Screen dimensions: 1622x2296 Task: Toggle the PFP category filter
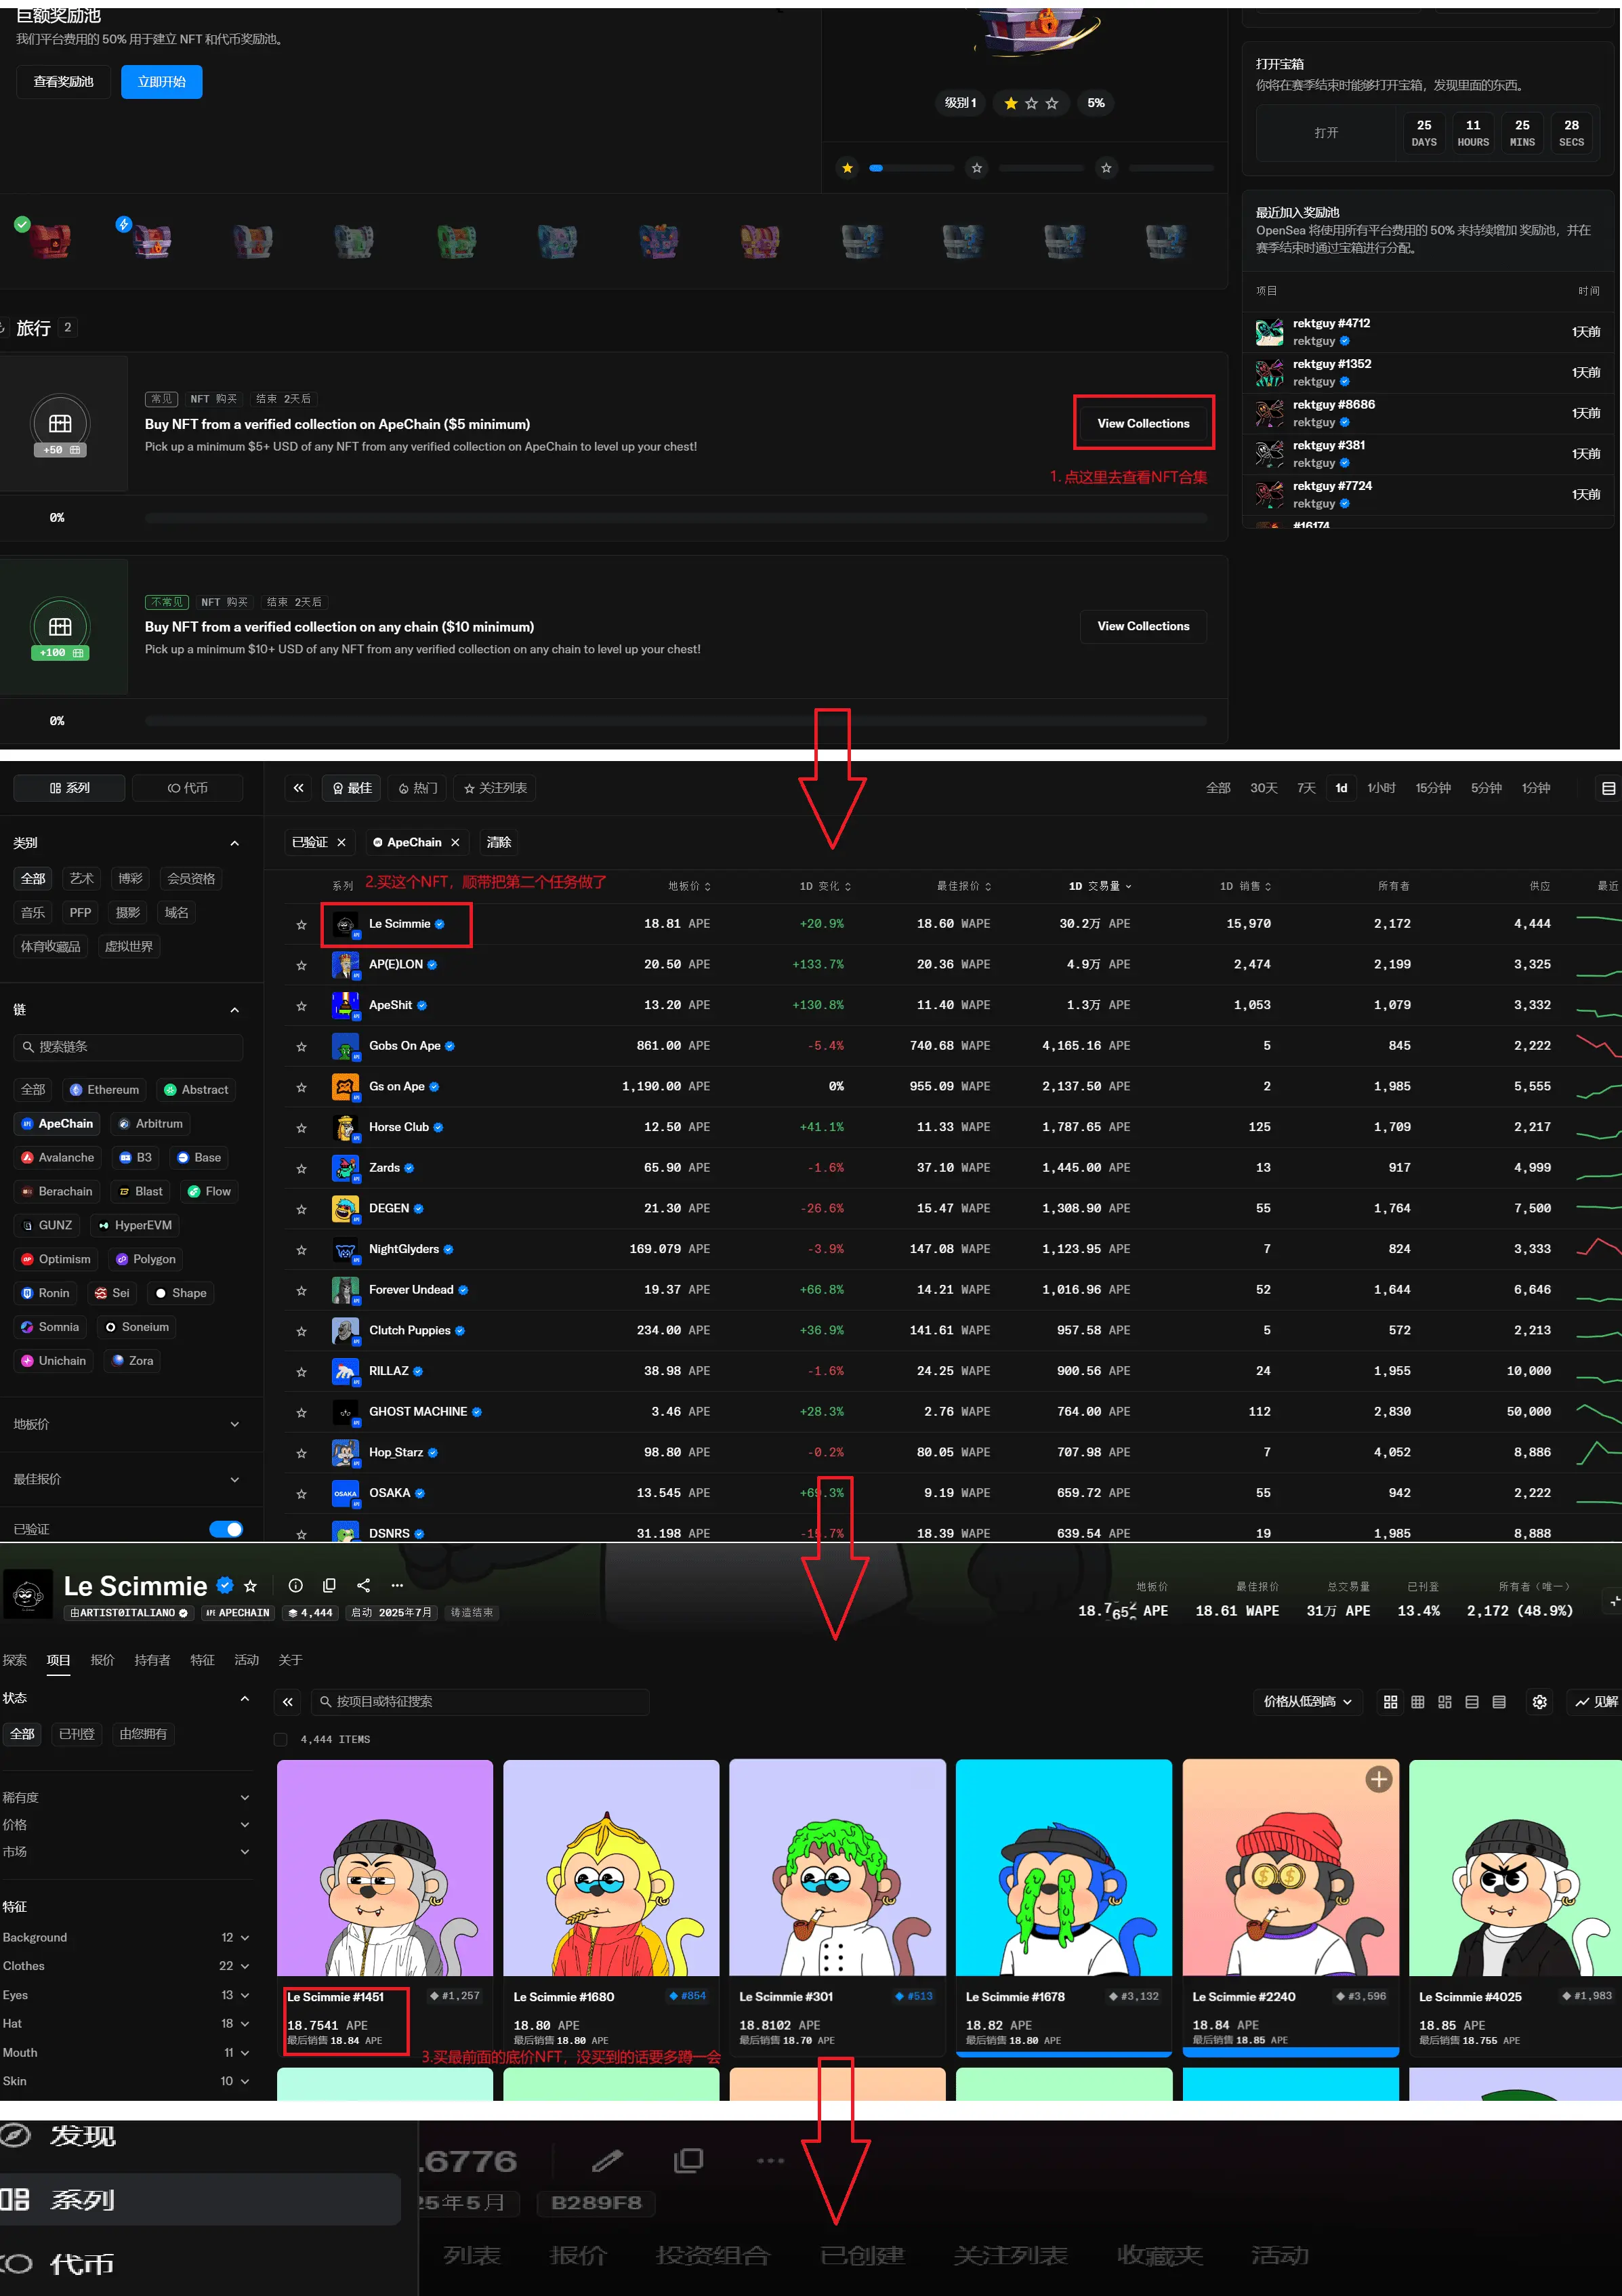tap(80, 913)
